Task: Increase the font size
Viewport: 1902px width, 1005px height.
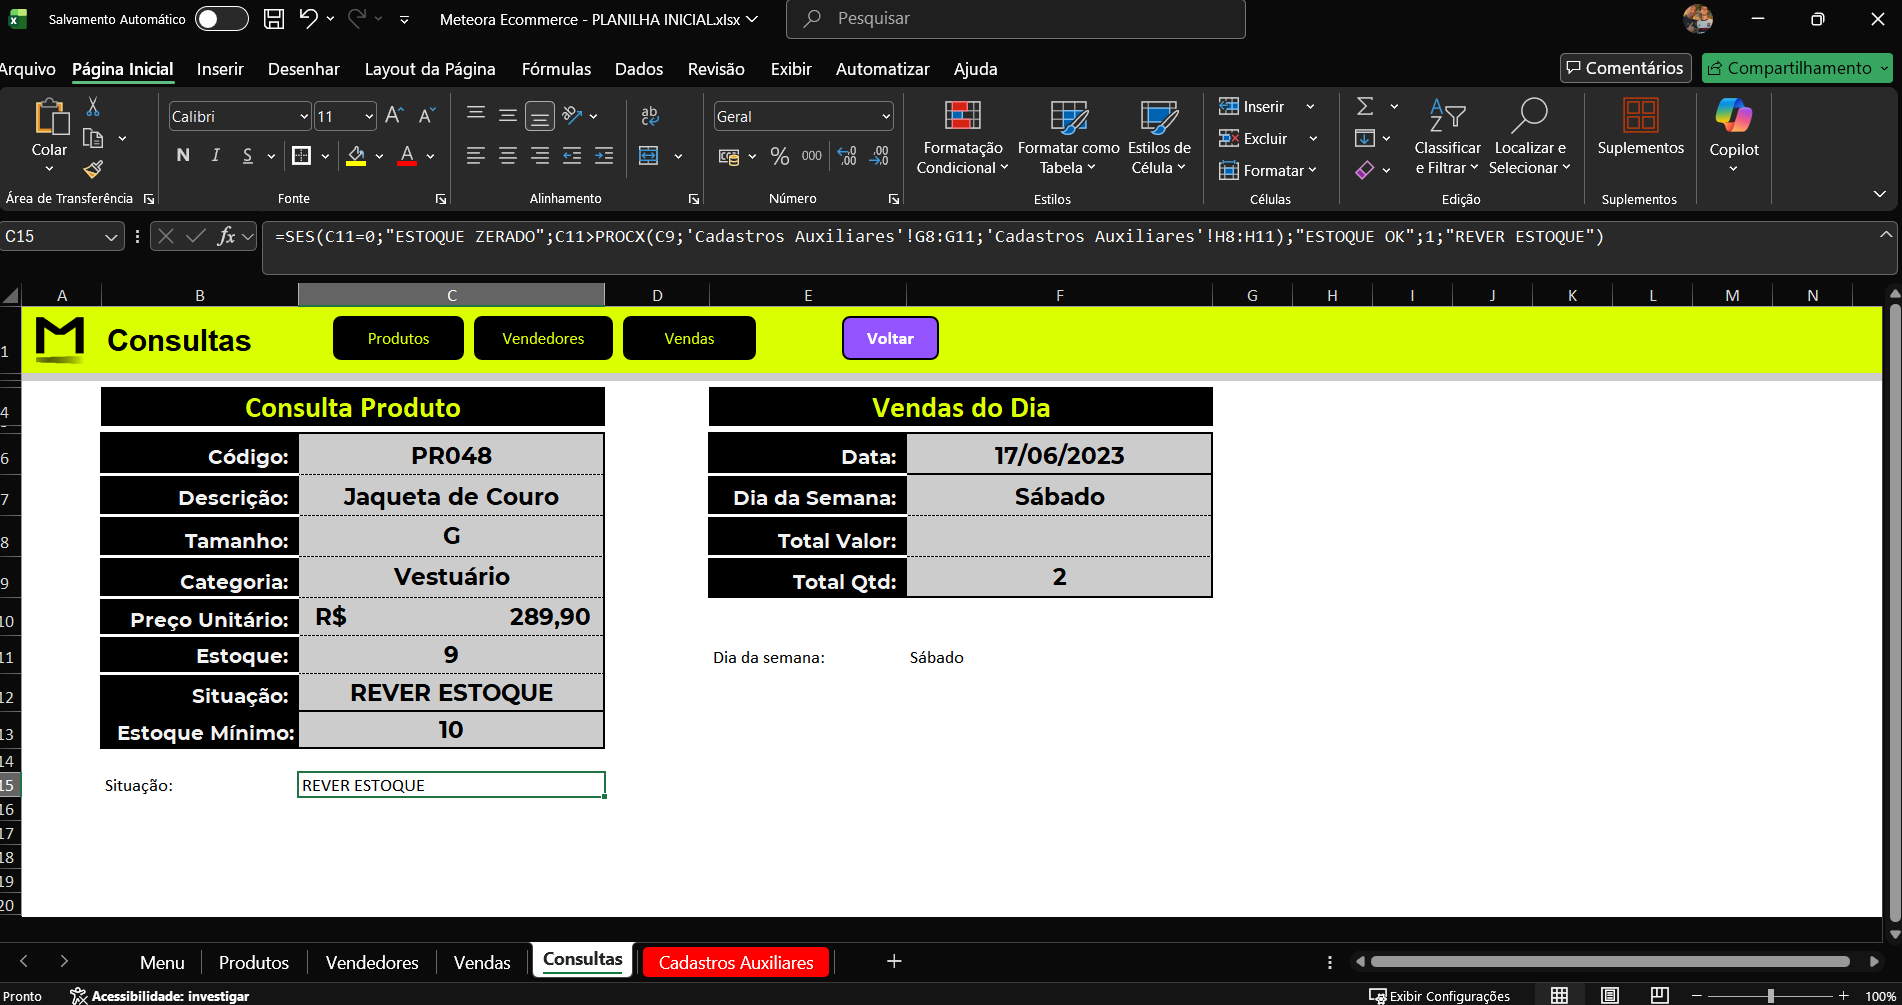Action: 394,116
